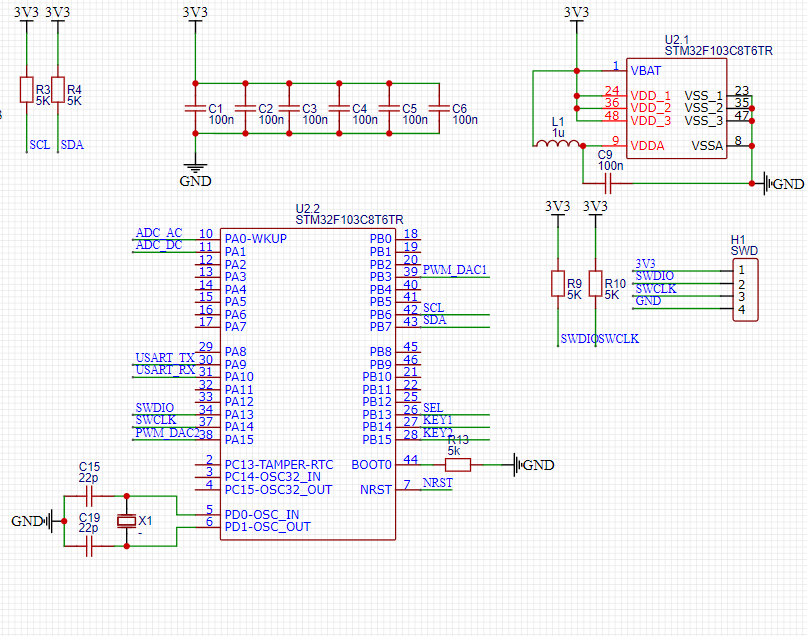The image size is (807, 636).
Task: Select resistor R3 on the SCL line
Action: pos(27,90)
